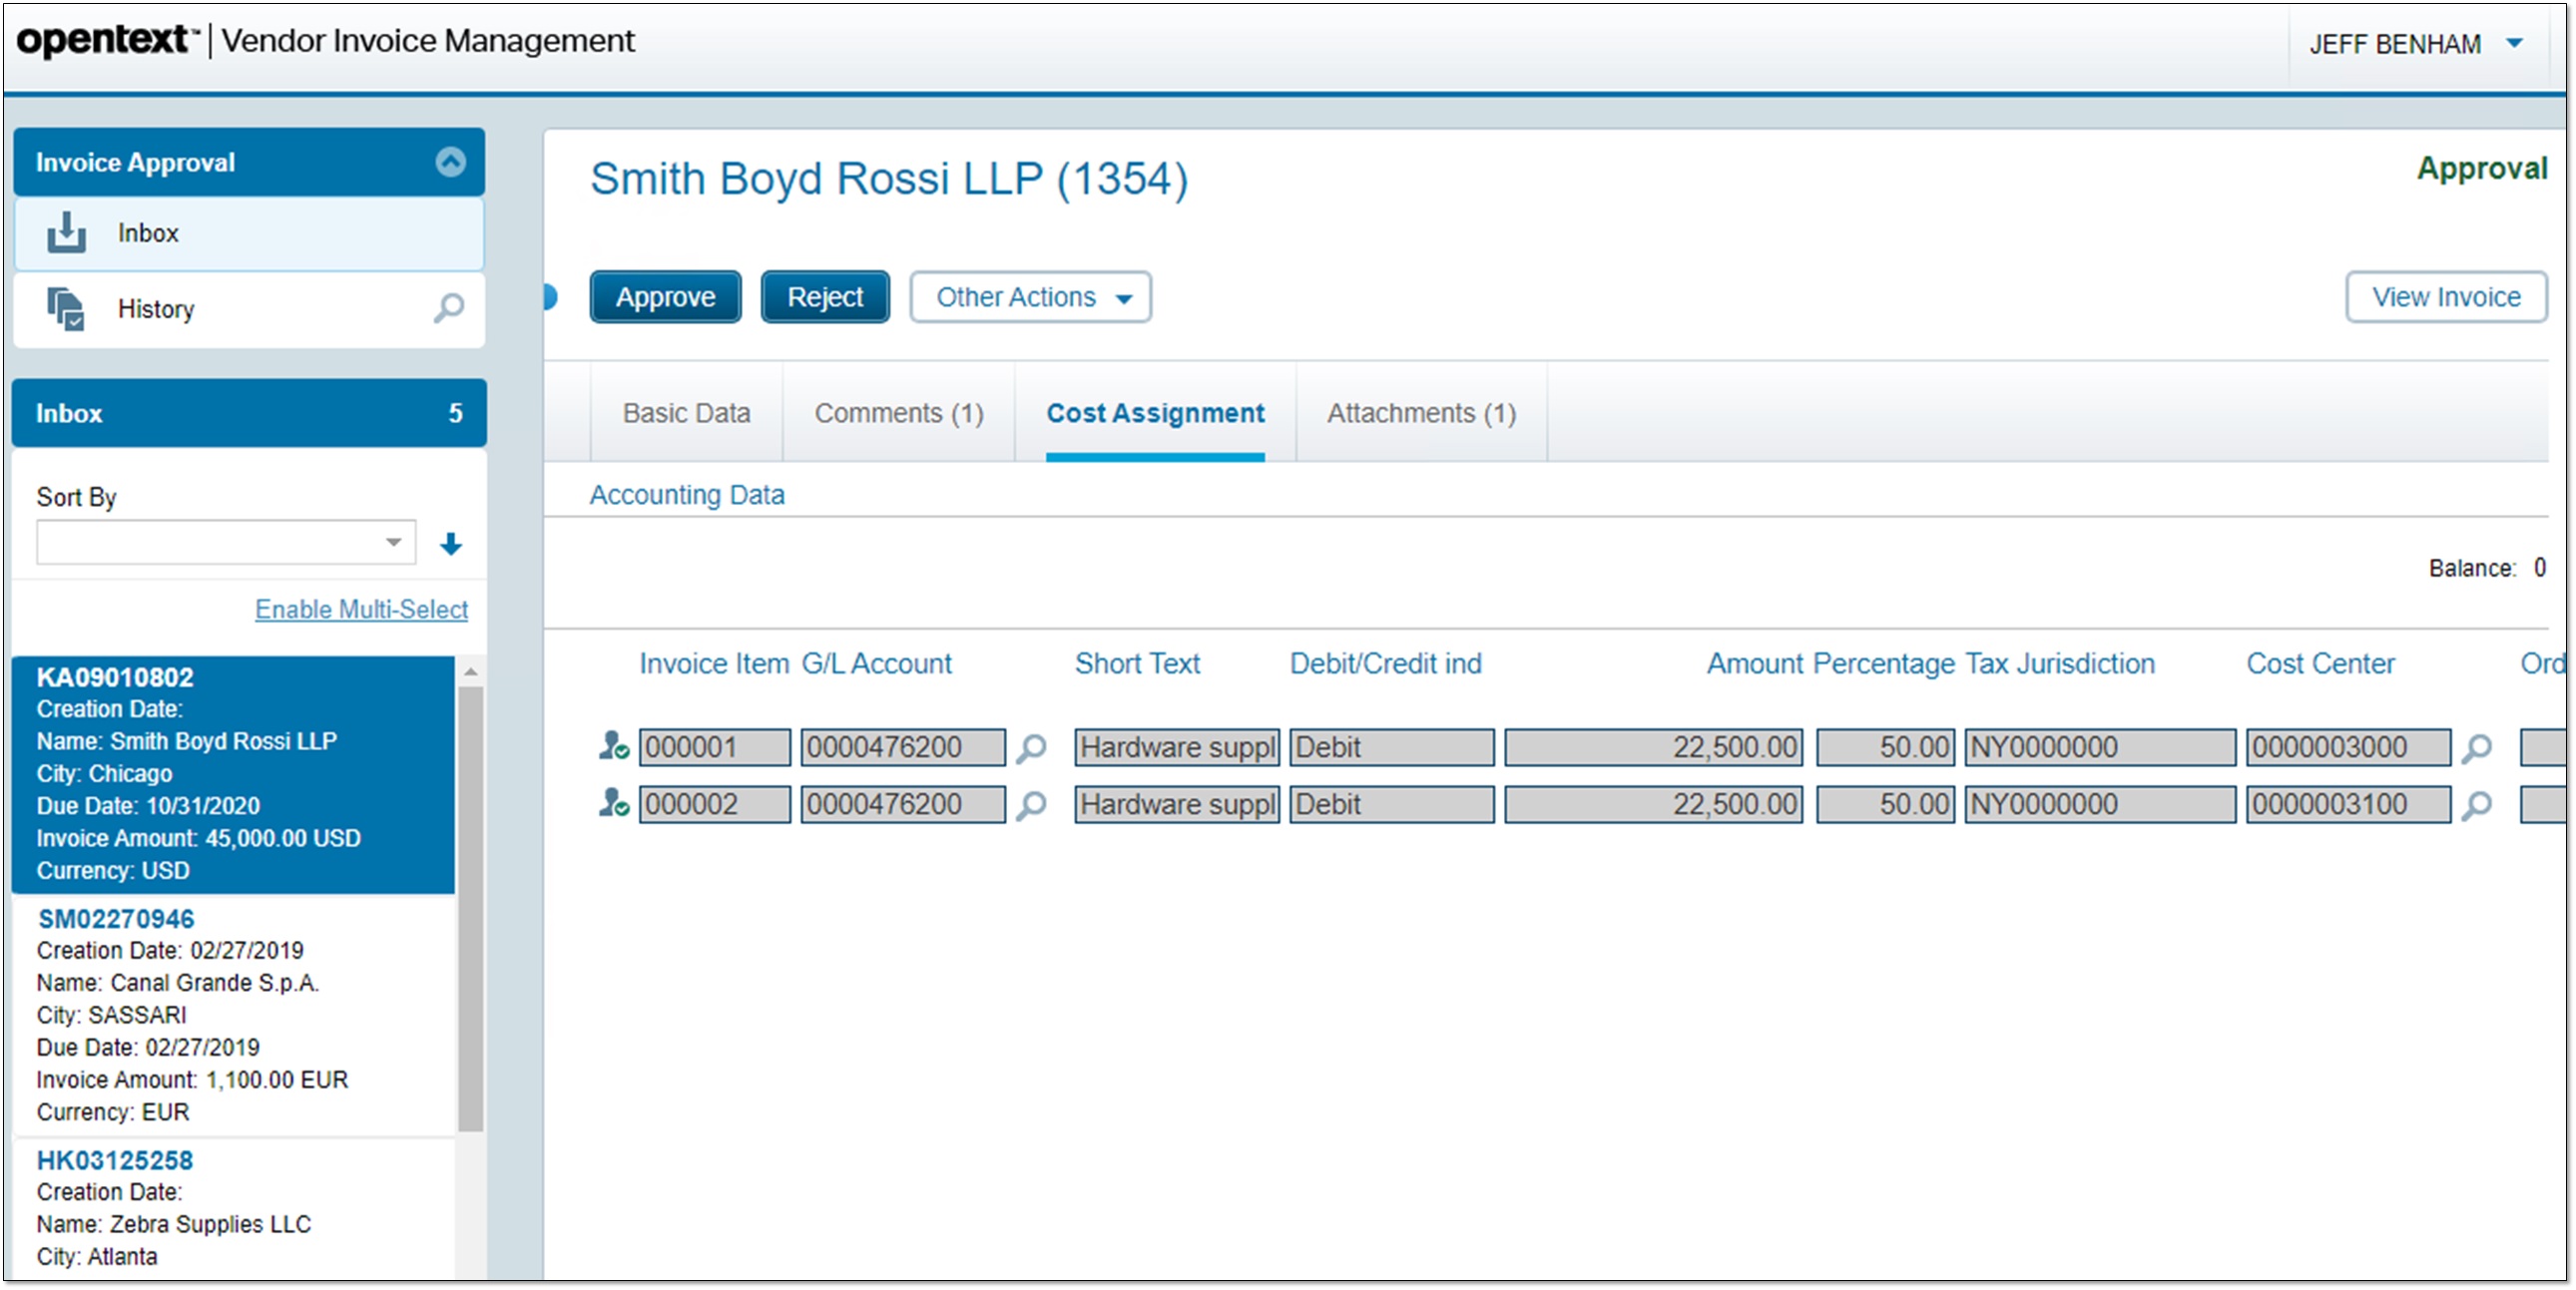Screen dimensions: 2576x1290
Task: Select History in Invoice Approval menu
Action: pos(249,309)
